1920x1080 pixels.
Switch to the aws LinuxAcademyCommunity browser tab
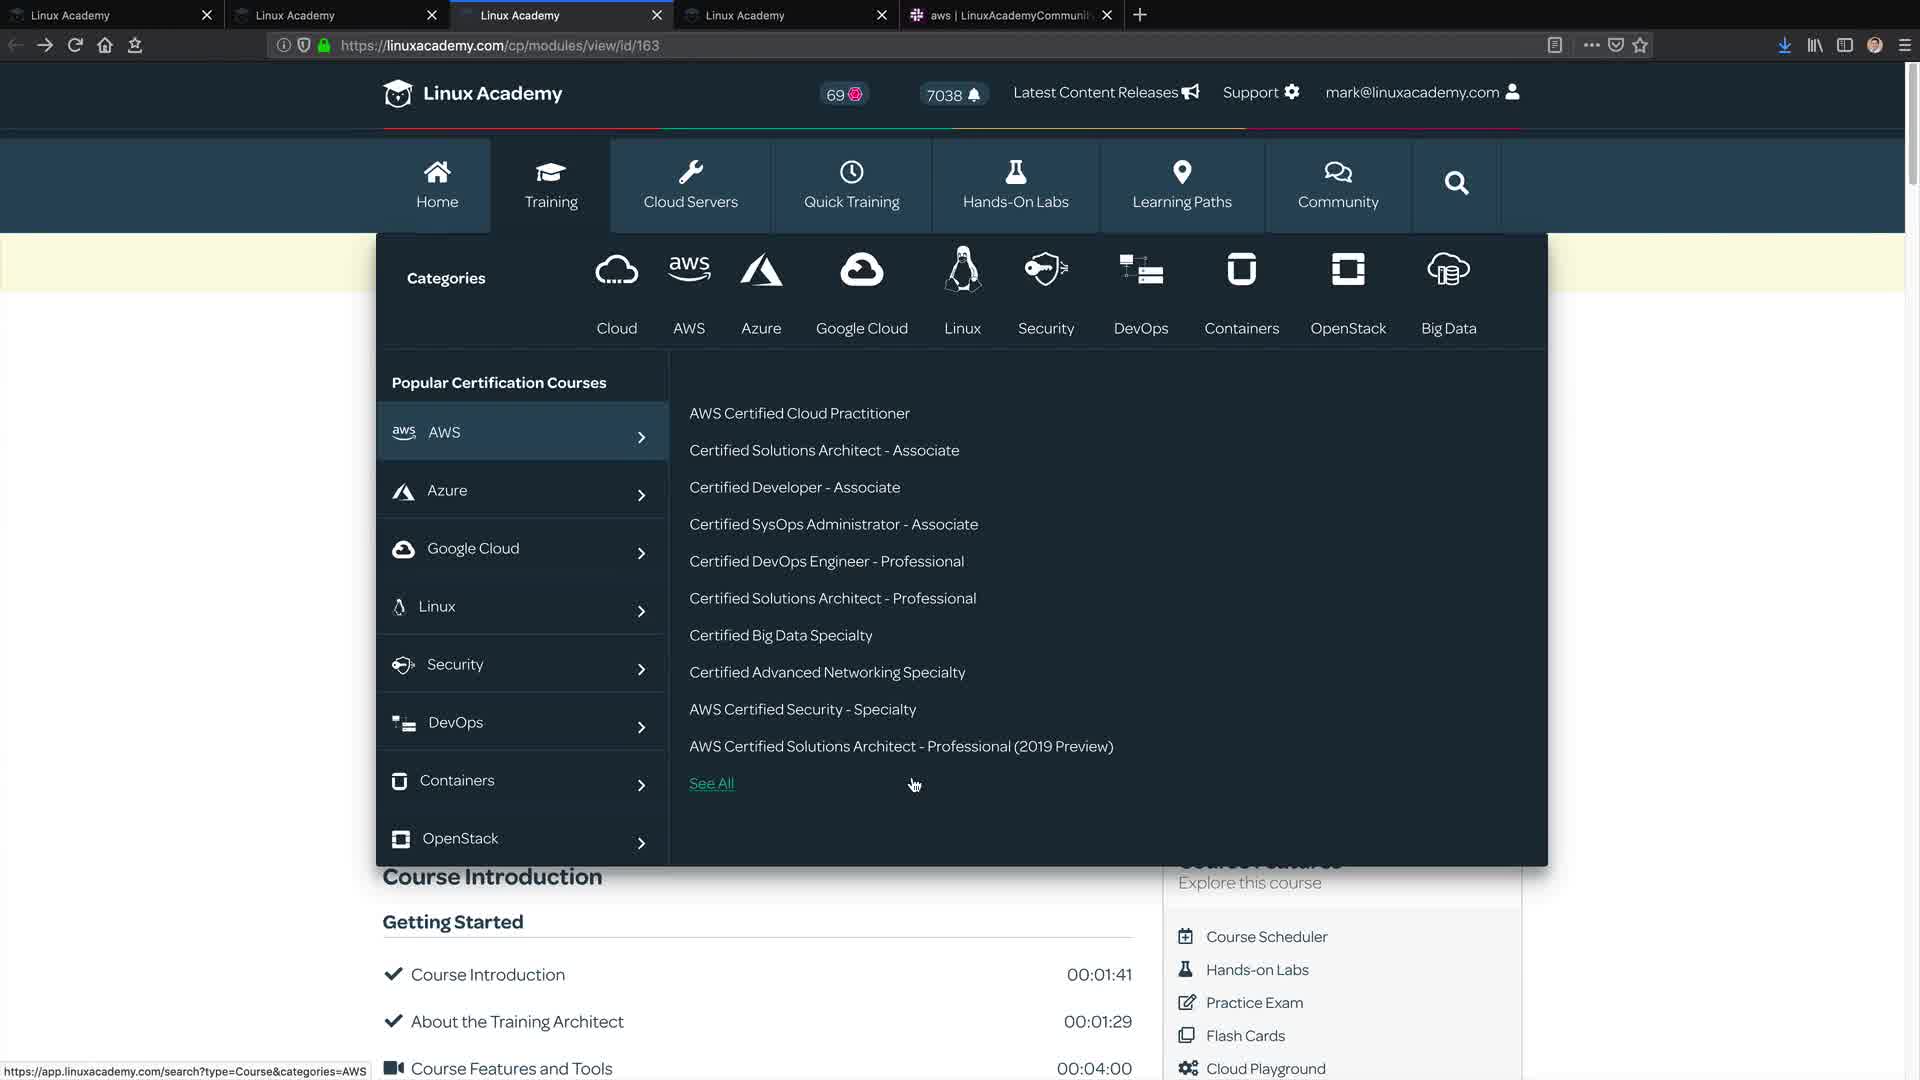coord(1010,15)
